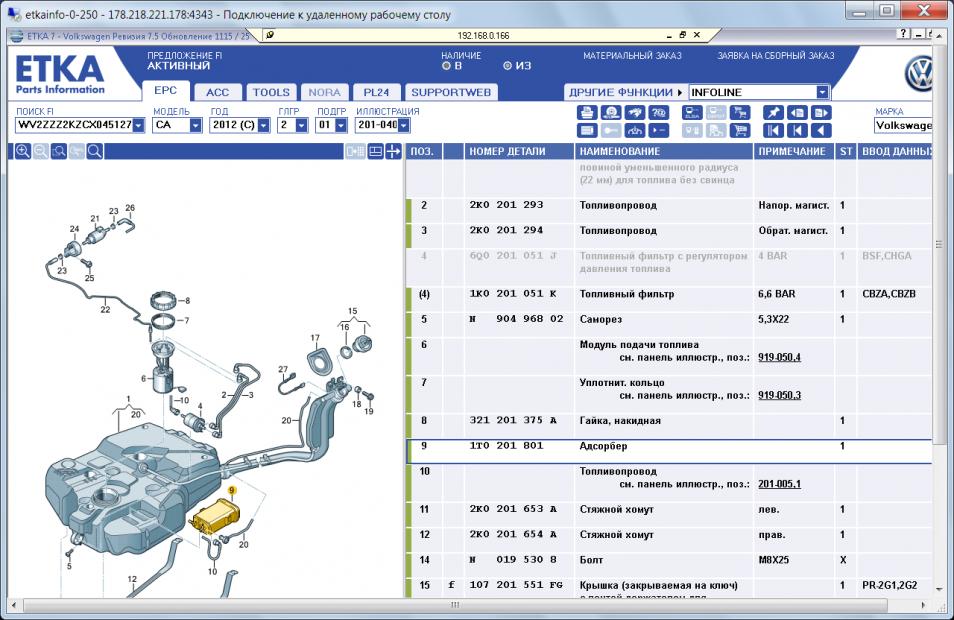Screen dimensions: 954x620
Task: Click МАТЕРИАЛЬНЫЙ ЗАКАЗ in the header
Action: 632,55
